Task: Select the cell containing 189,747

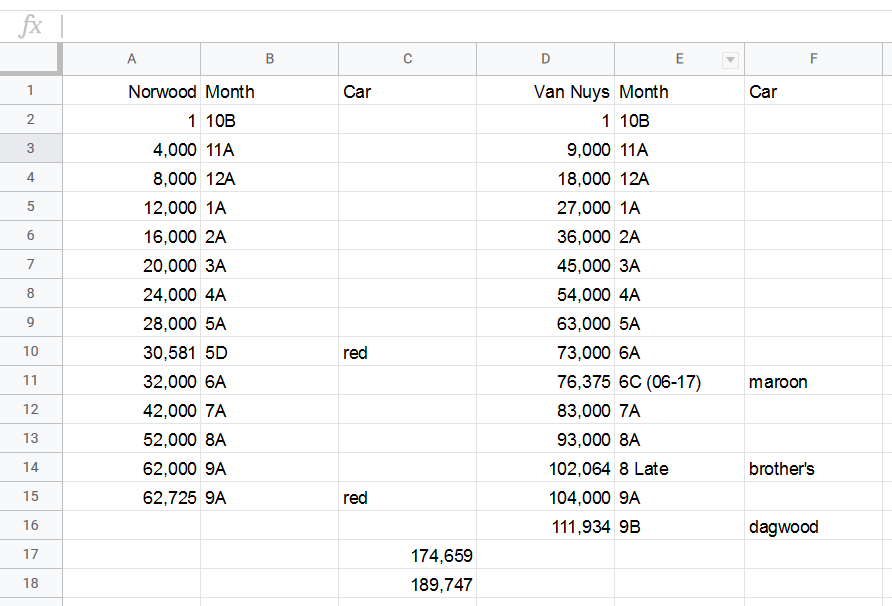Action: [407, 585]
